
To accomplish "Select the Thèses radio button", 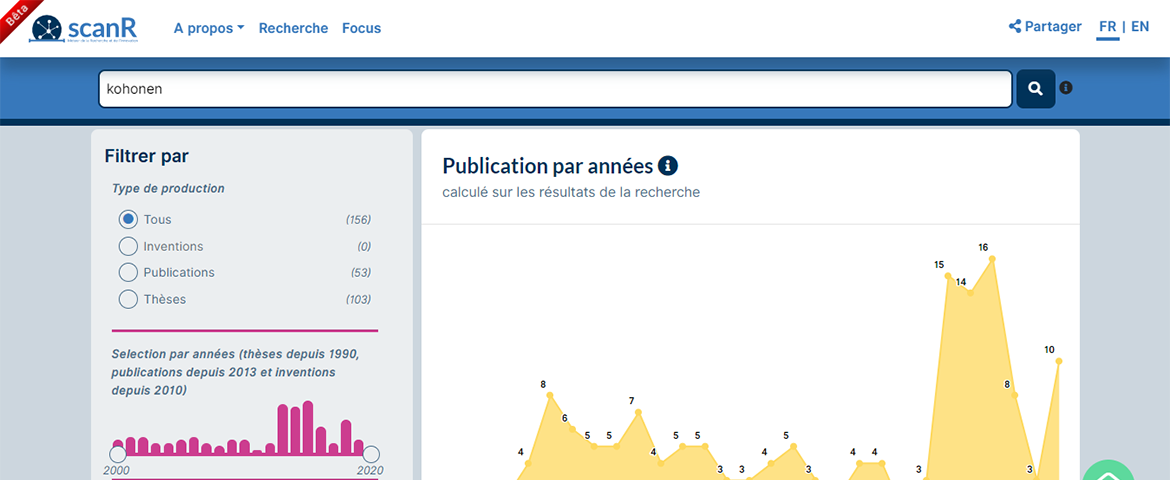I will [x=128, y=299].
